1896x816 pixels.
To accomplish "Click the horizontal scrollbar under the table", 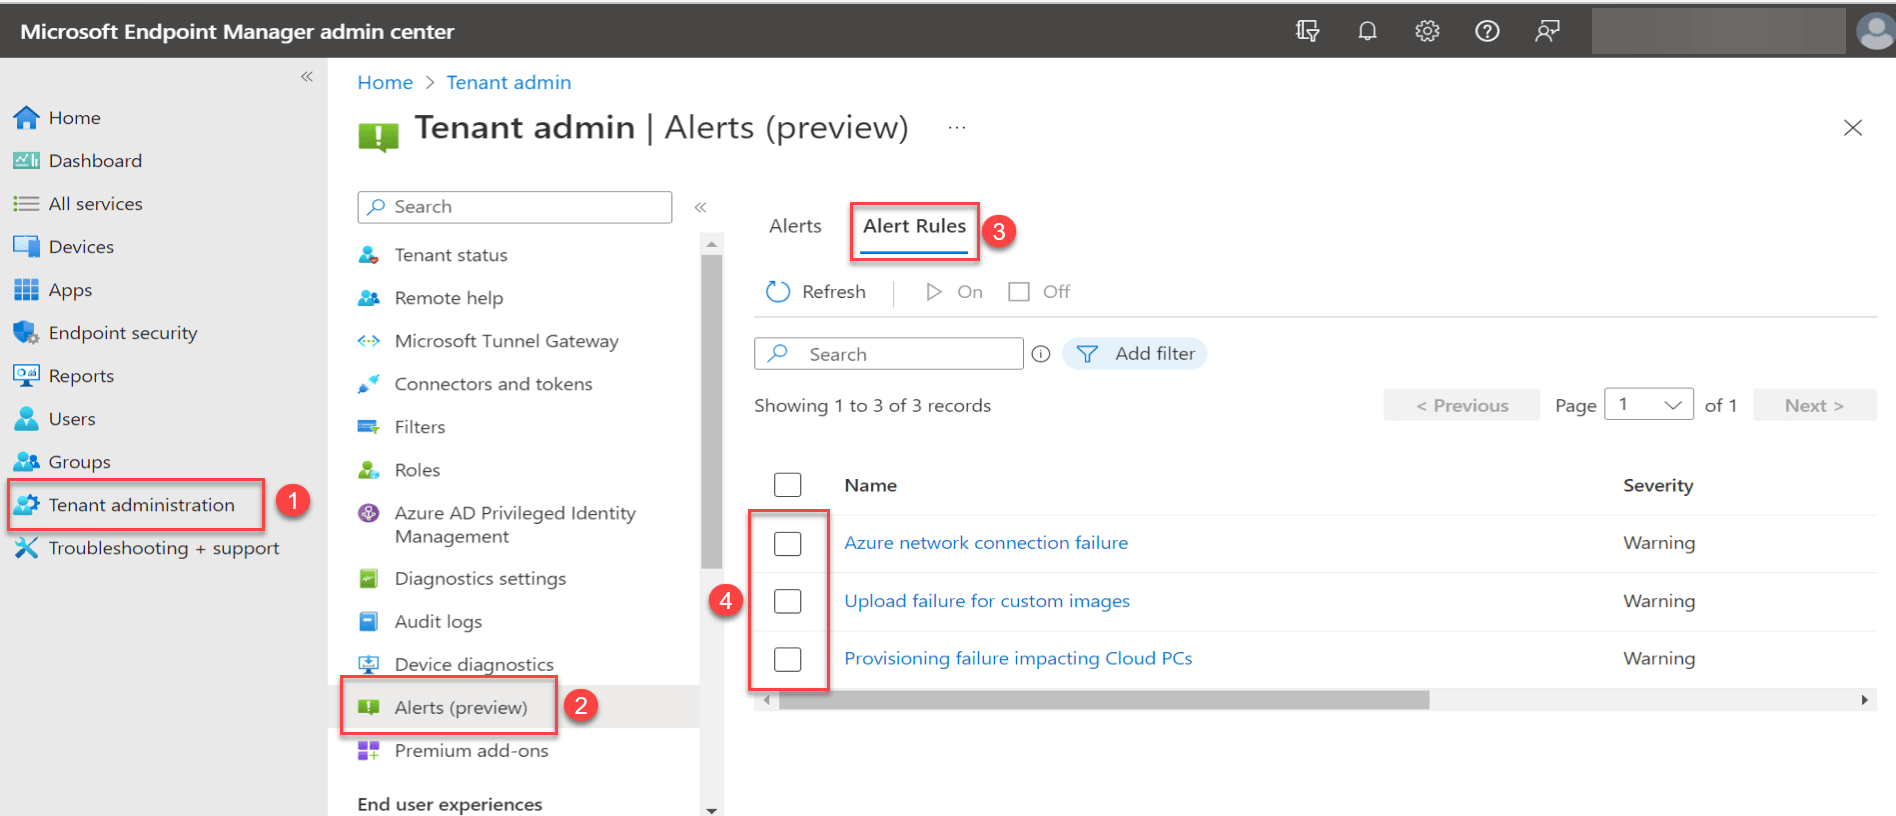I will click(1104, 700).
